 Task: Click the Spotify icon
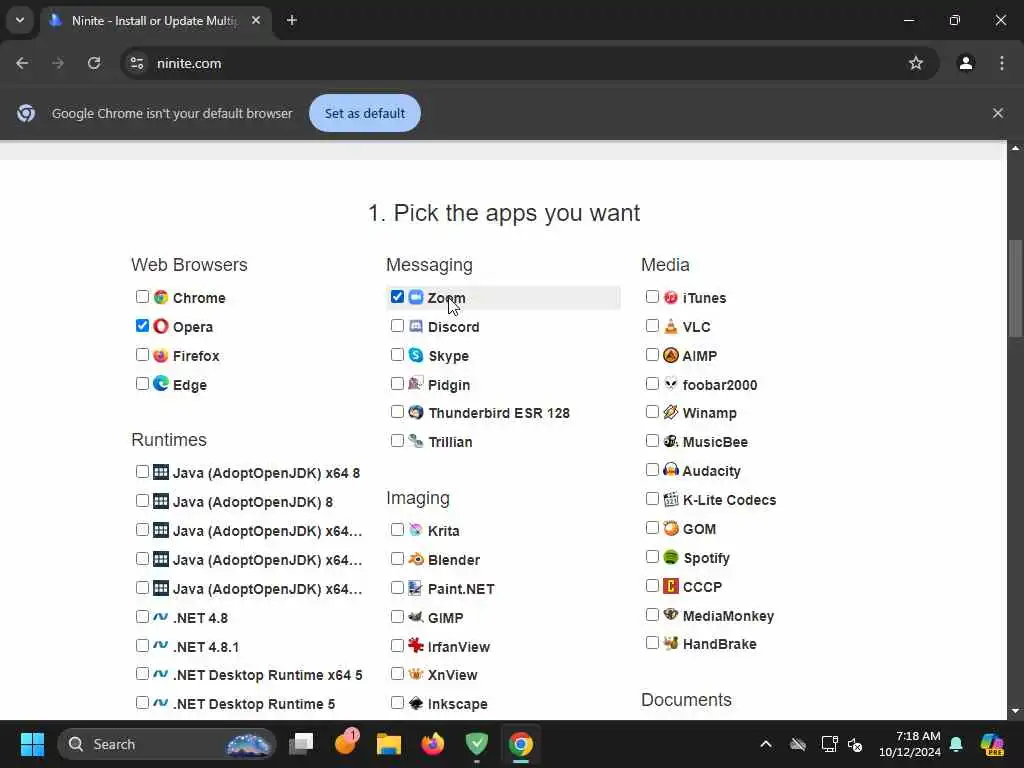[x=671, y=556]
